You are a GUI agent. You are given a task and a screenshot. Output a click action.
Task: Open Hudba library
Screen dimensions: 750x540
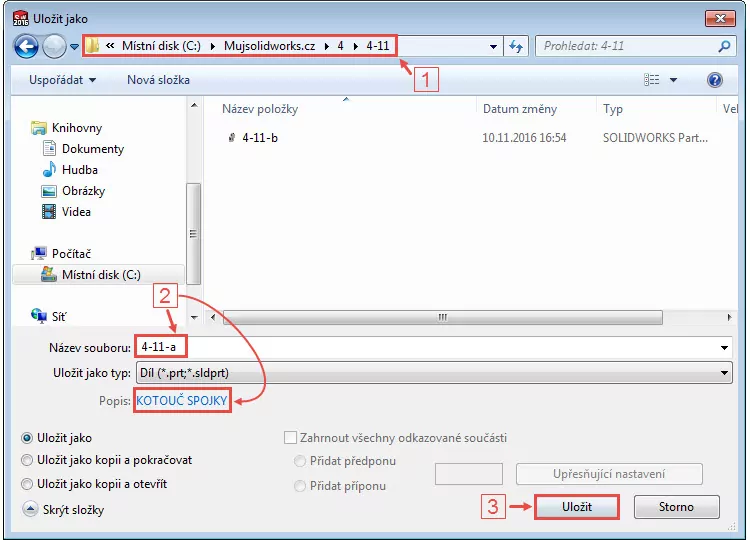click(80, 170)
